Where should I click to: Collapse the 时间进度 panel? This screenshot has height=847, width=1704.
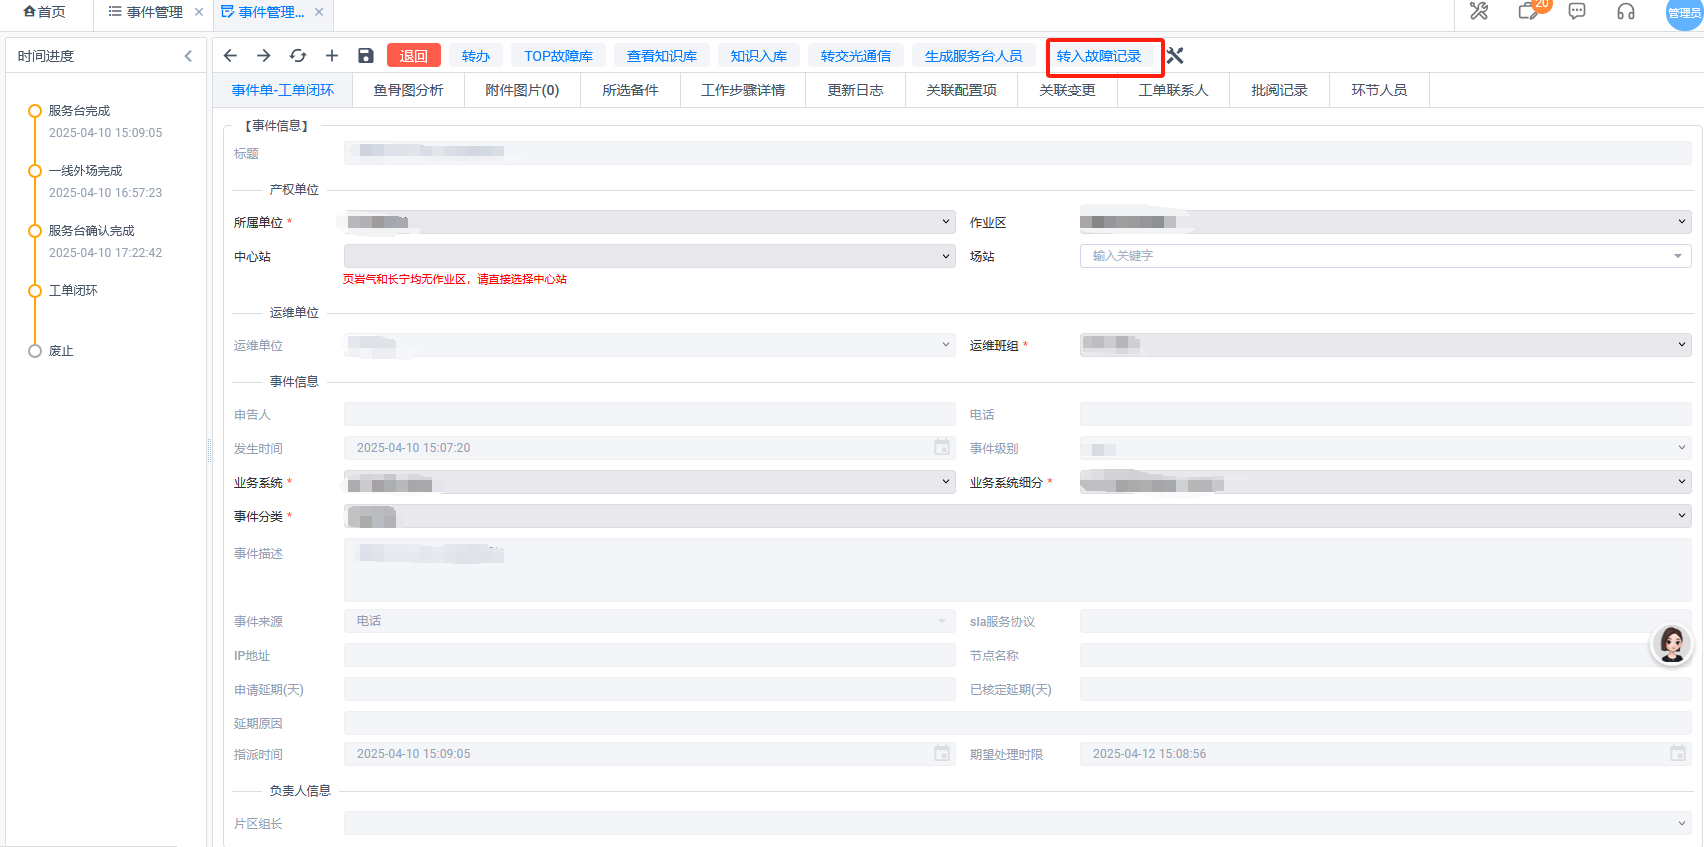[x=188, y=56]
